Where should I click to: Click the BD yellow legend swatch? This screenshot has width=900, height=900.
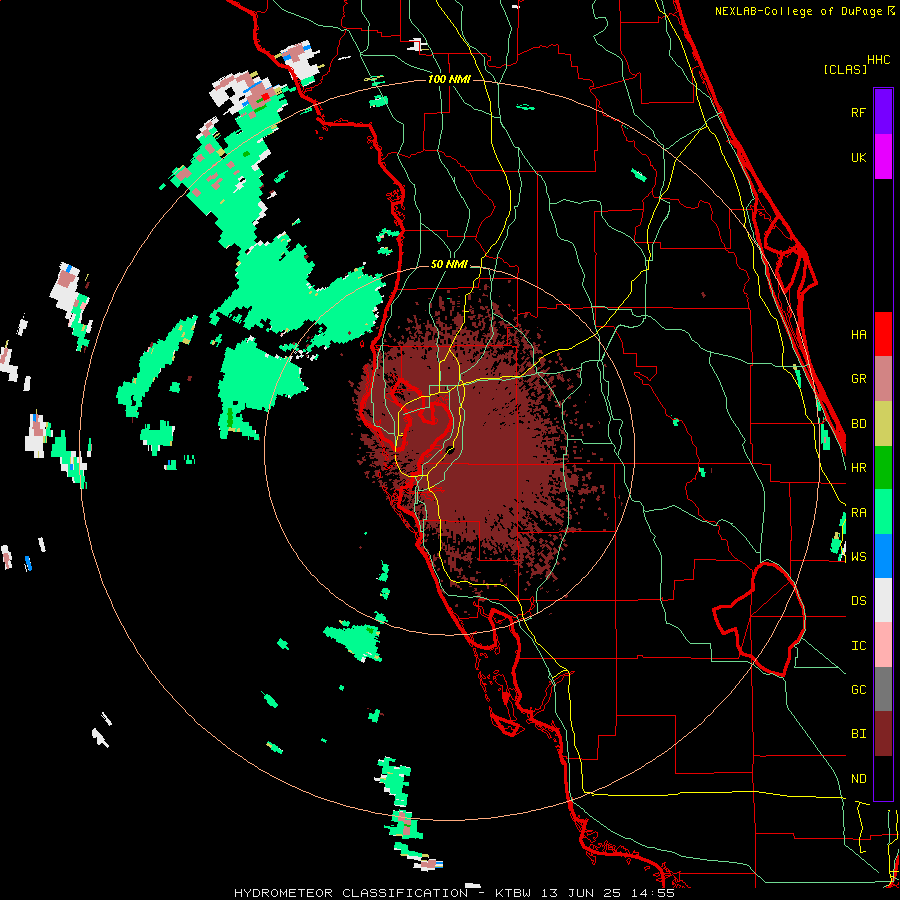point(883,423)
